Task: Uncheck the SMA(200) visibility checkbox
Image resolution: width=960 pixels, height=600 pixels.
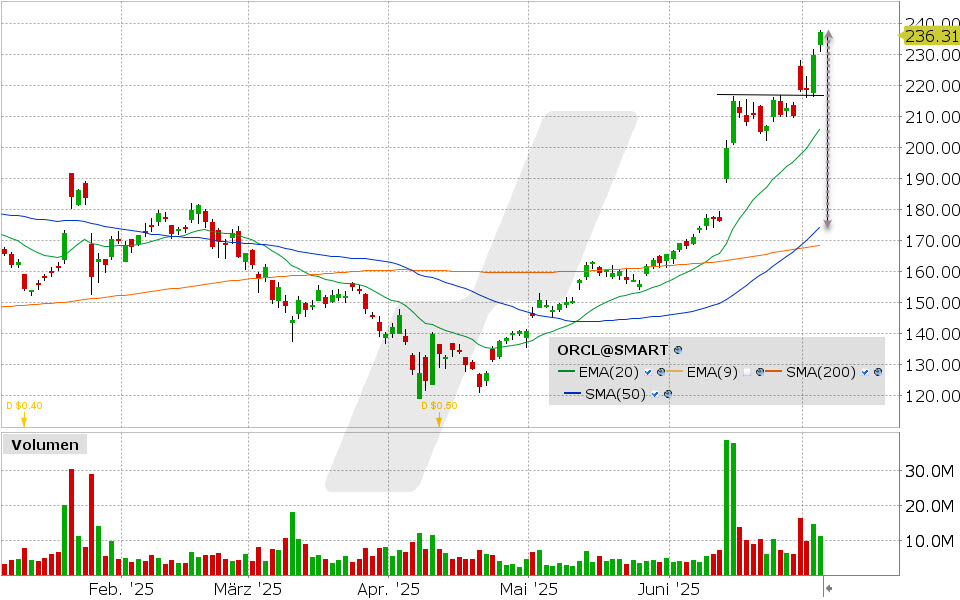Action: click(864, 372)
